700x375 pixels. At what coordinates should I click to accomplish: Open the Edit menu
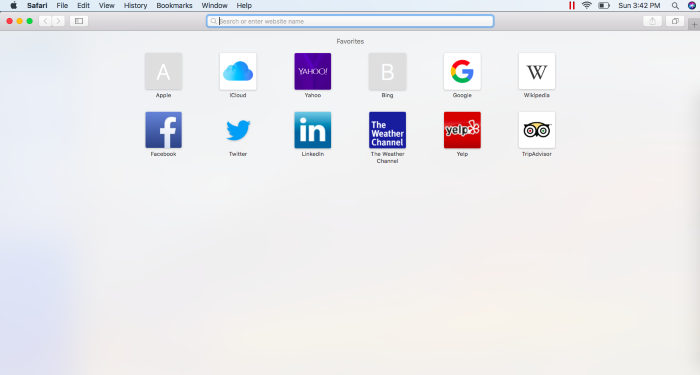[83, 5]
